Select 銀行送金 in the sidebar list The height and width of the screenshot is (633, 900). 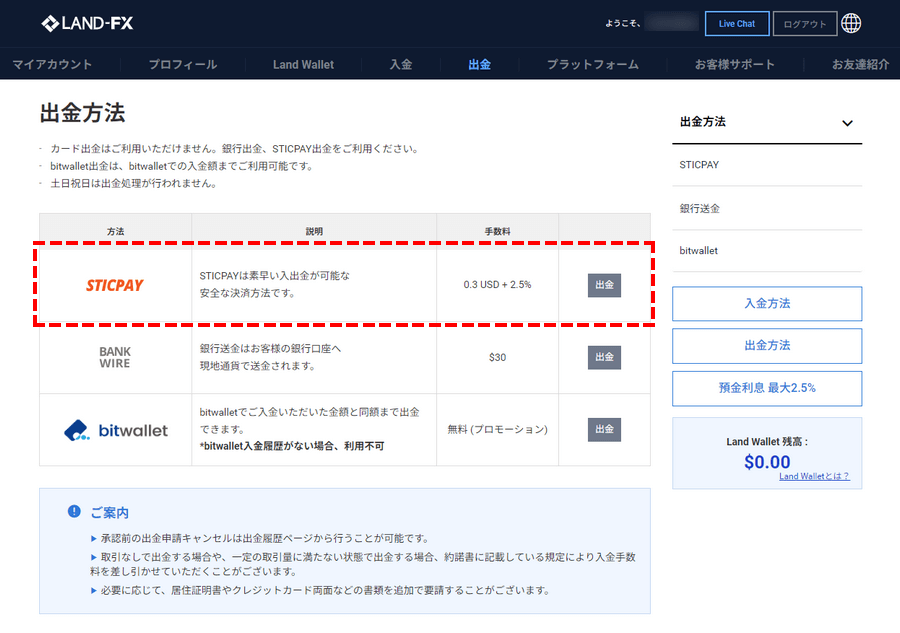click(x=700, y=208)
